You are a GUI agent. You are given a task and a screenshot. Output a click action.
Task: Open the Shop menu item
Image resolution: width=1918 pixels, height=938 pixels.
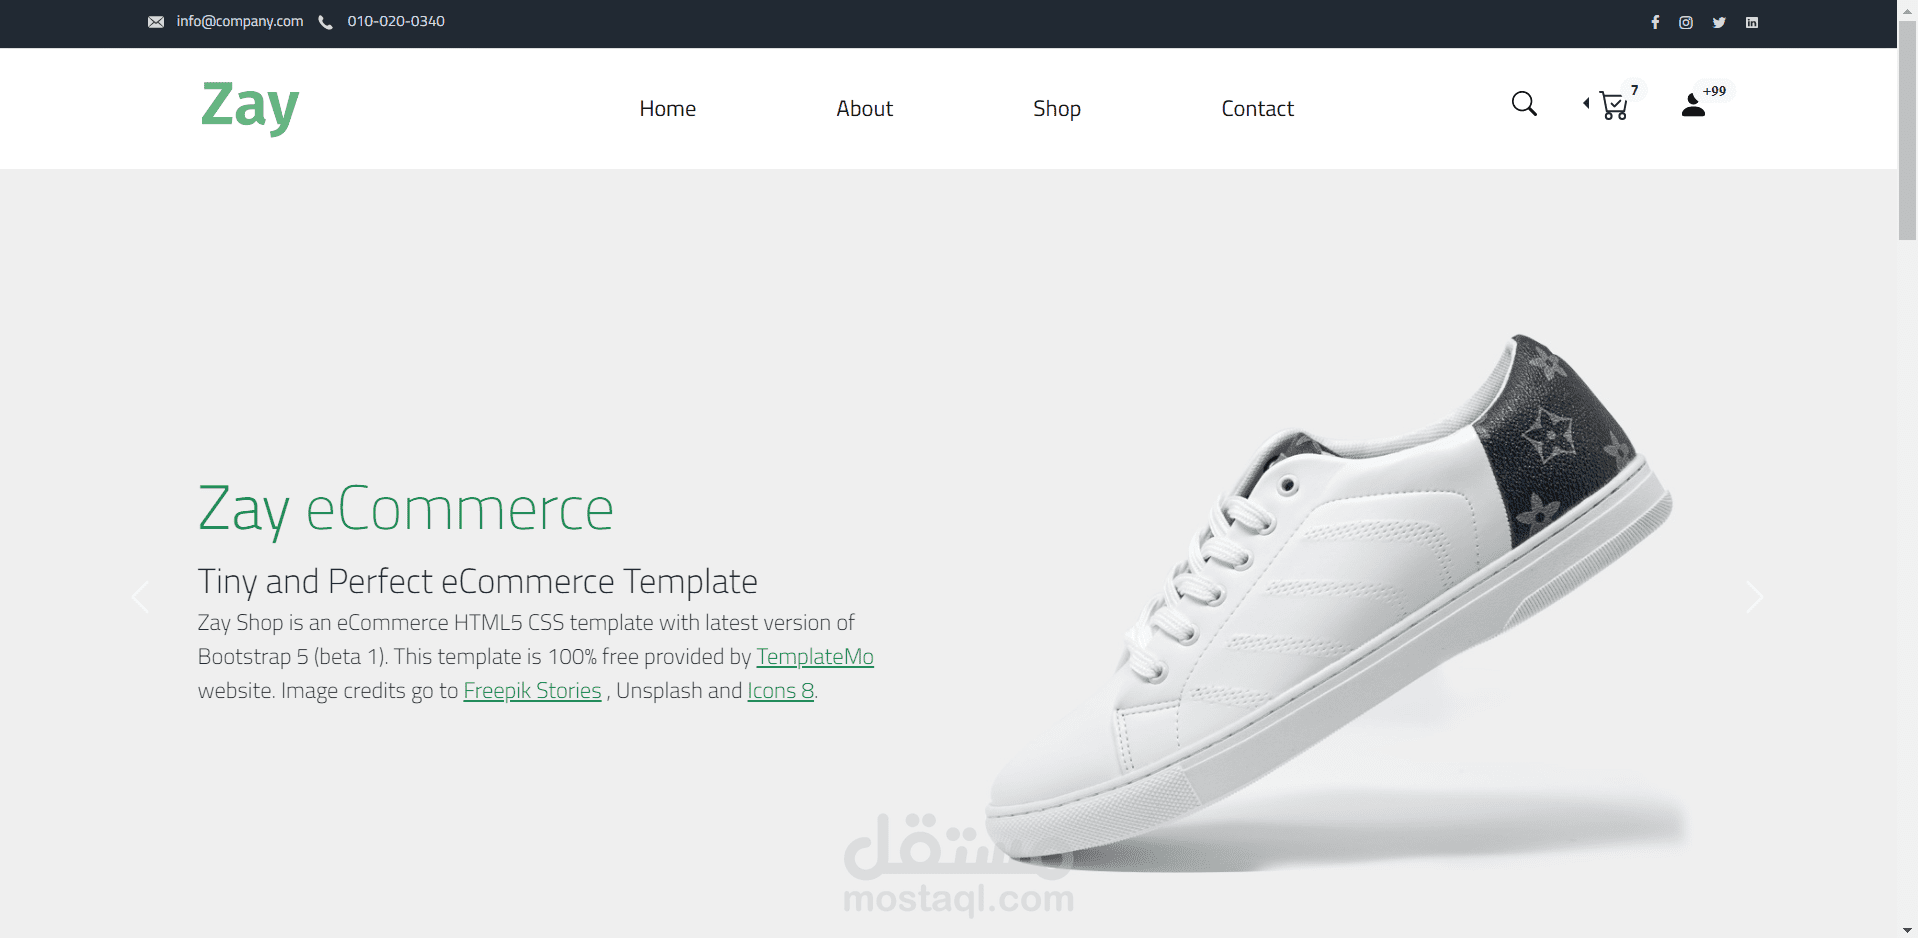[x=1057, y=109]
